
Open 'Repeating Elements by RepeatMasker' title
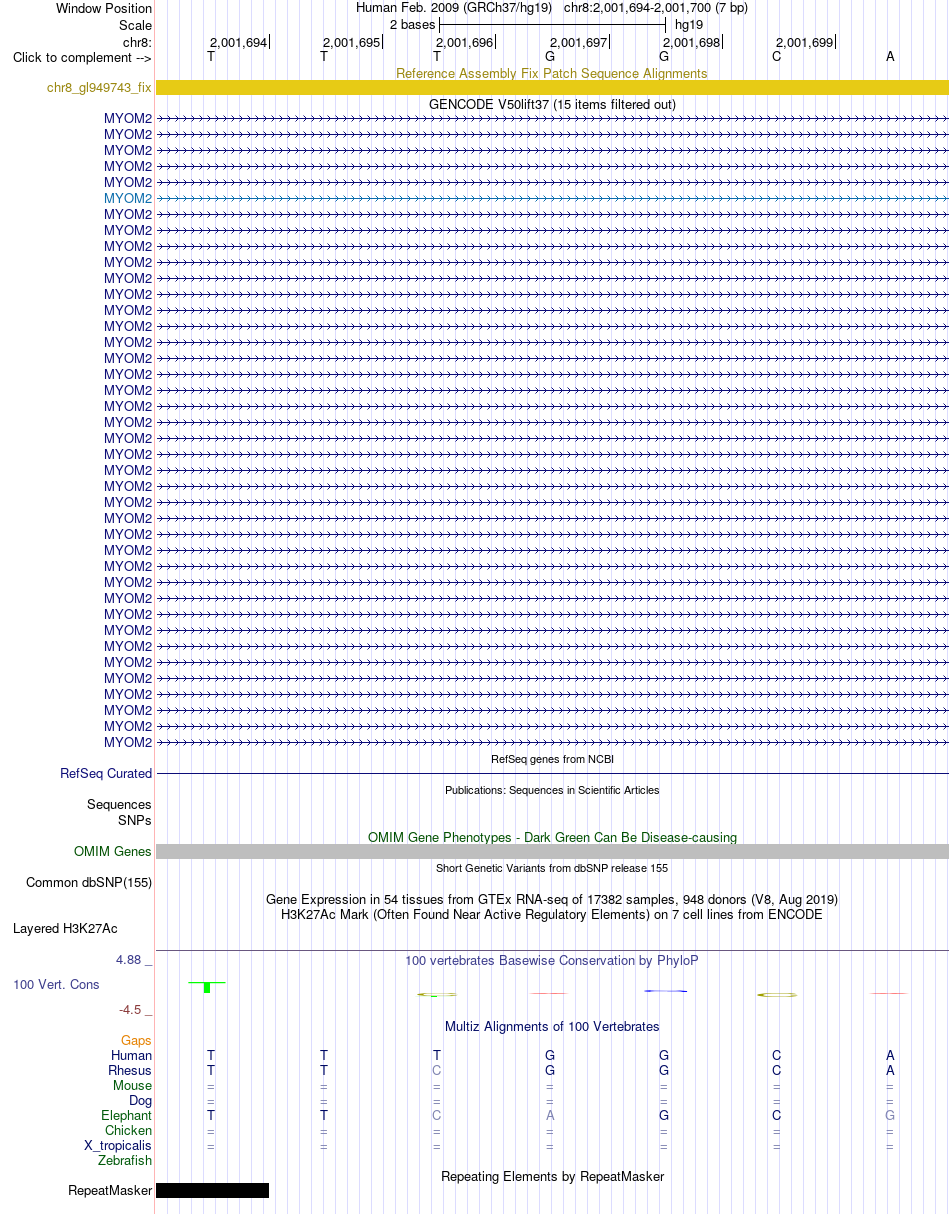coord(552,1176)
